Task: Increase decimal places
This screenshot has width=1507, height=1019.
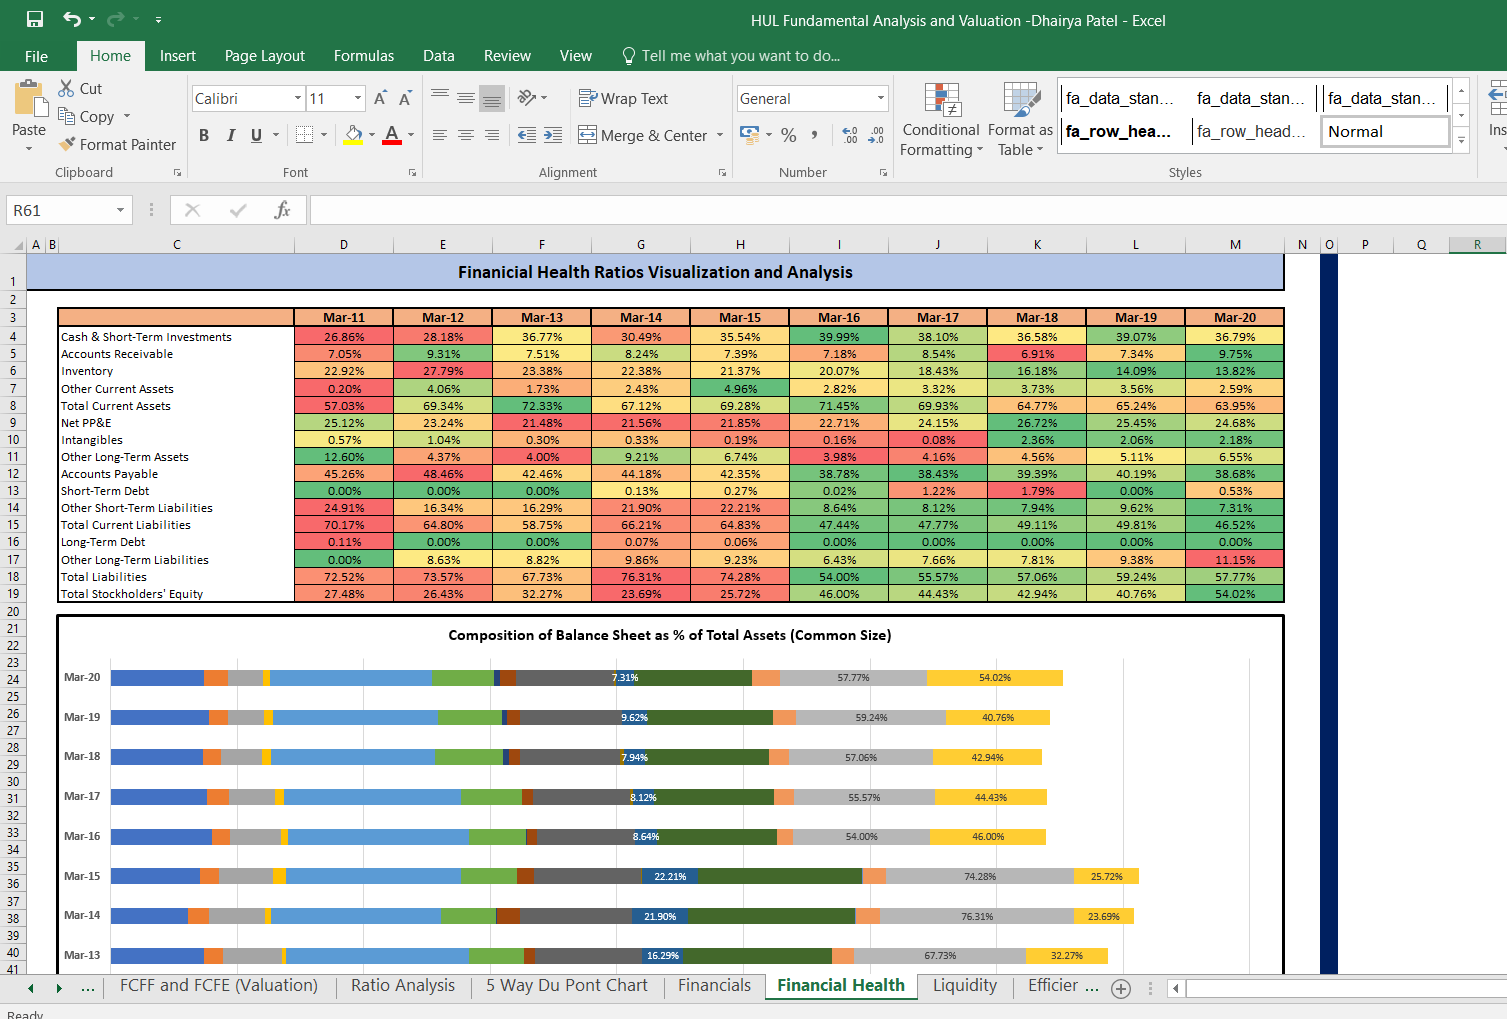Action: point(850,135)
